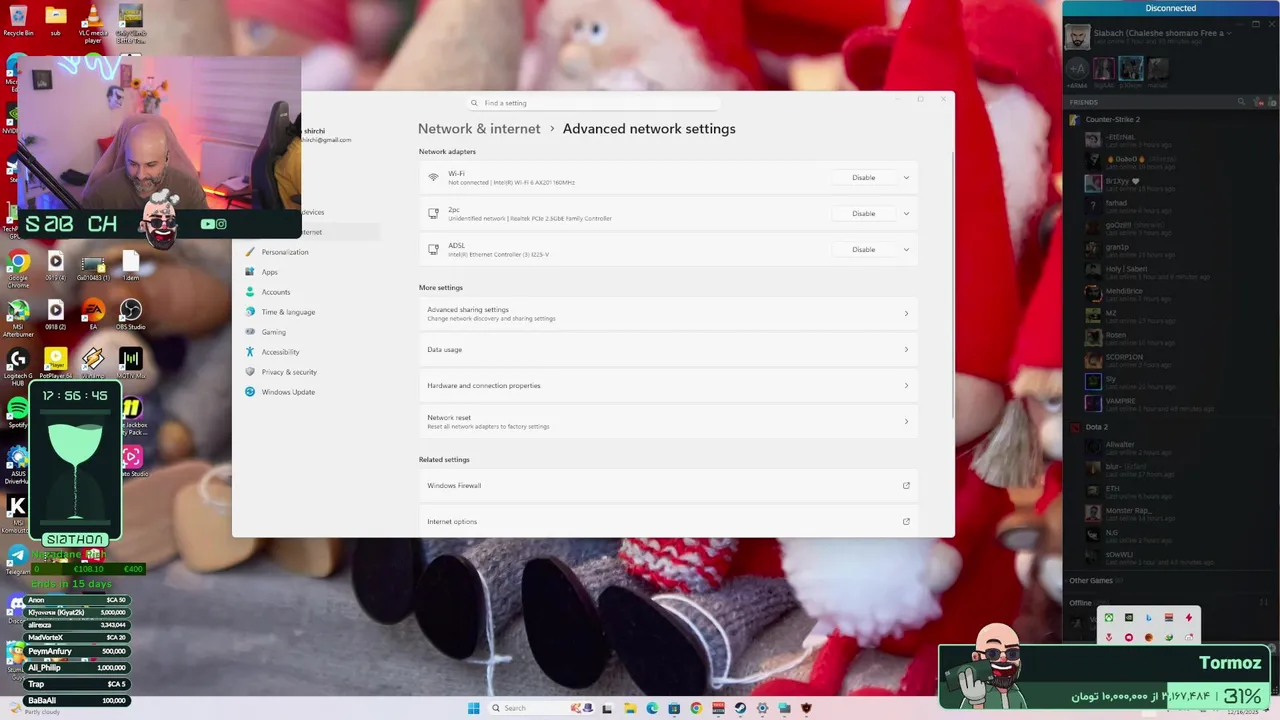The image size is (1280, 720).
Task: Launch PotPlayer 64 desktop shortcut
Action: point(56,362)
